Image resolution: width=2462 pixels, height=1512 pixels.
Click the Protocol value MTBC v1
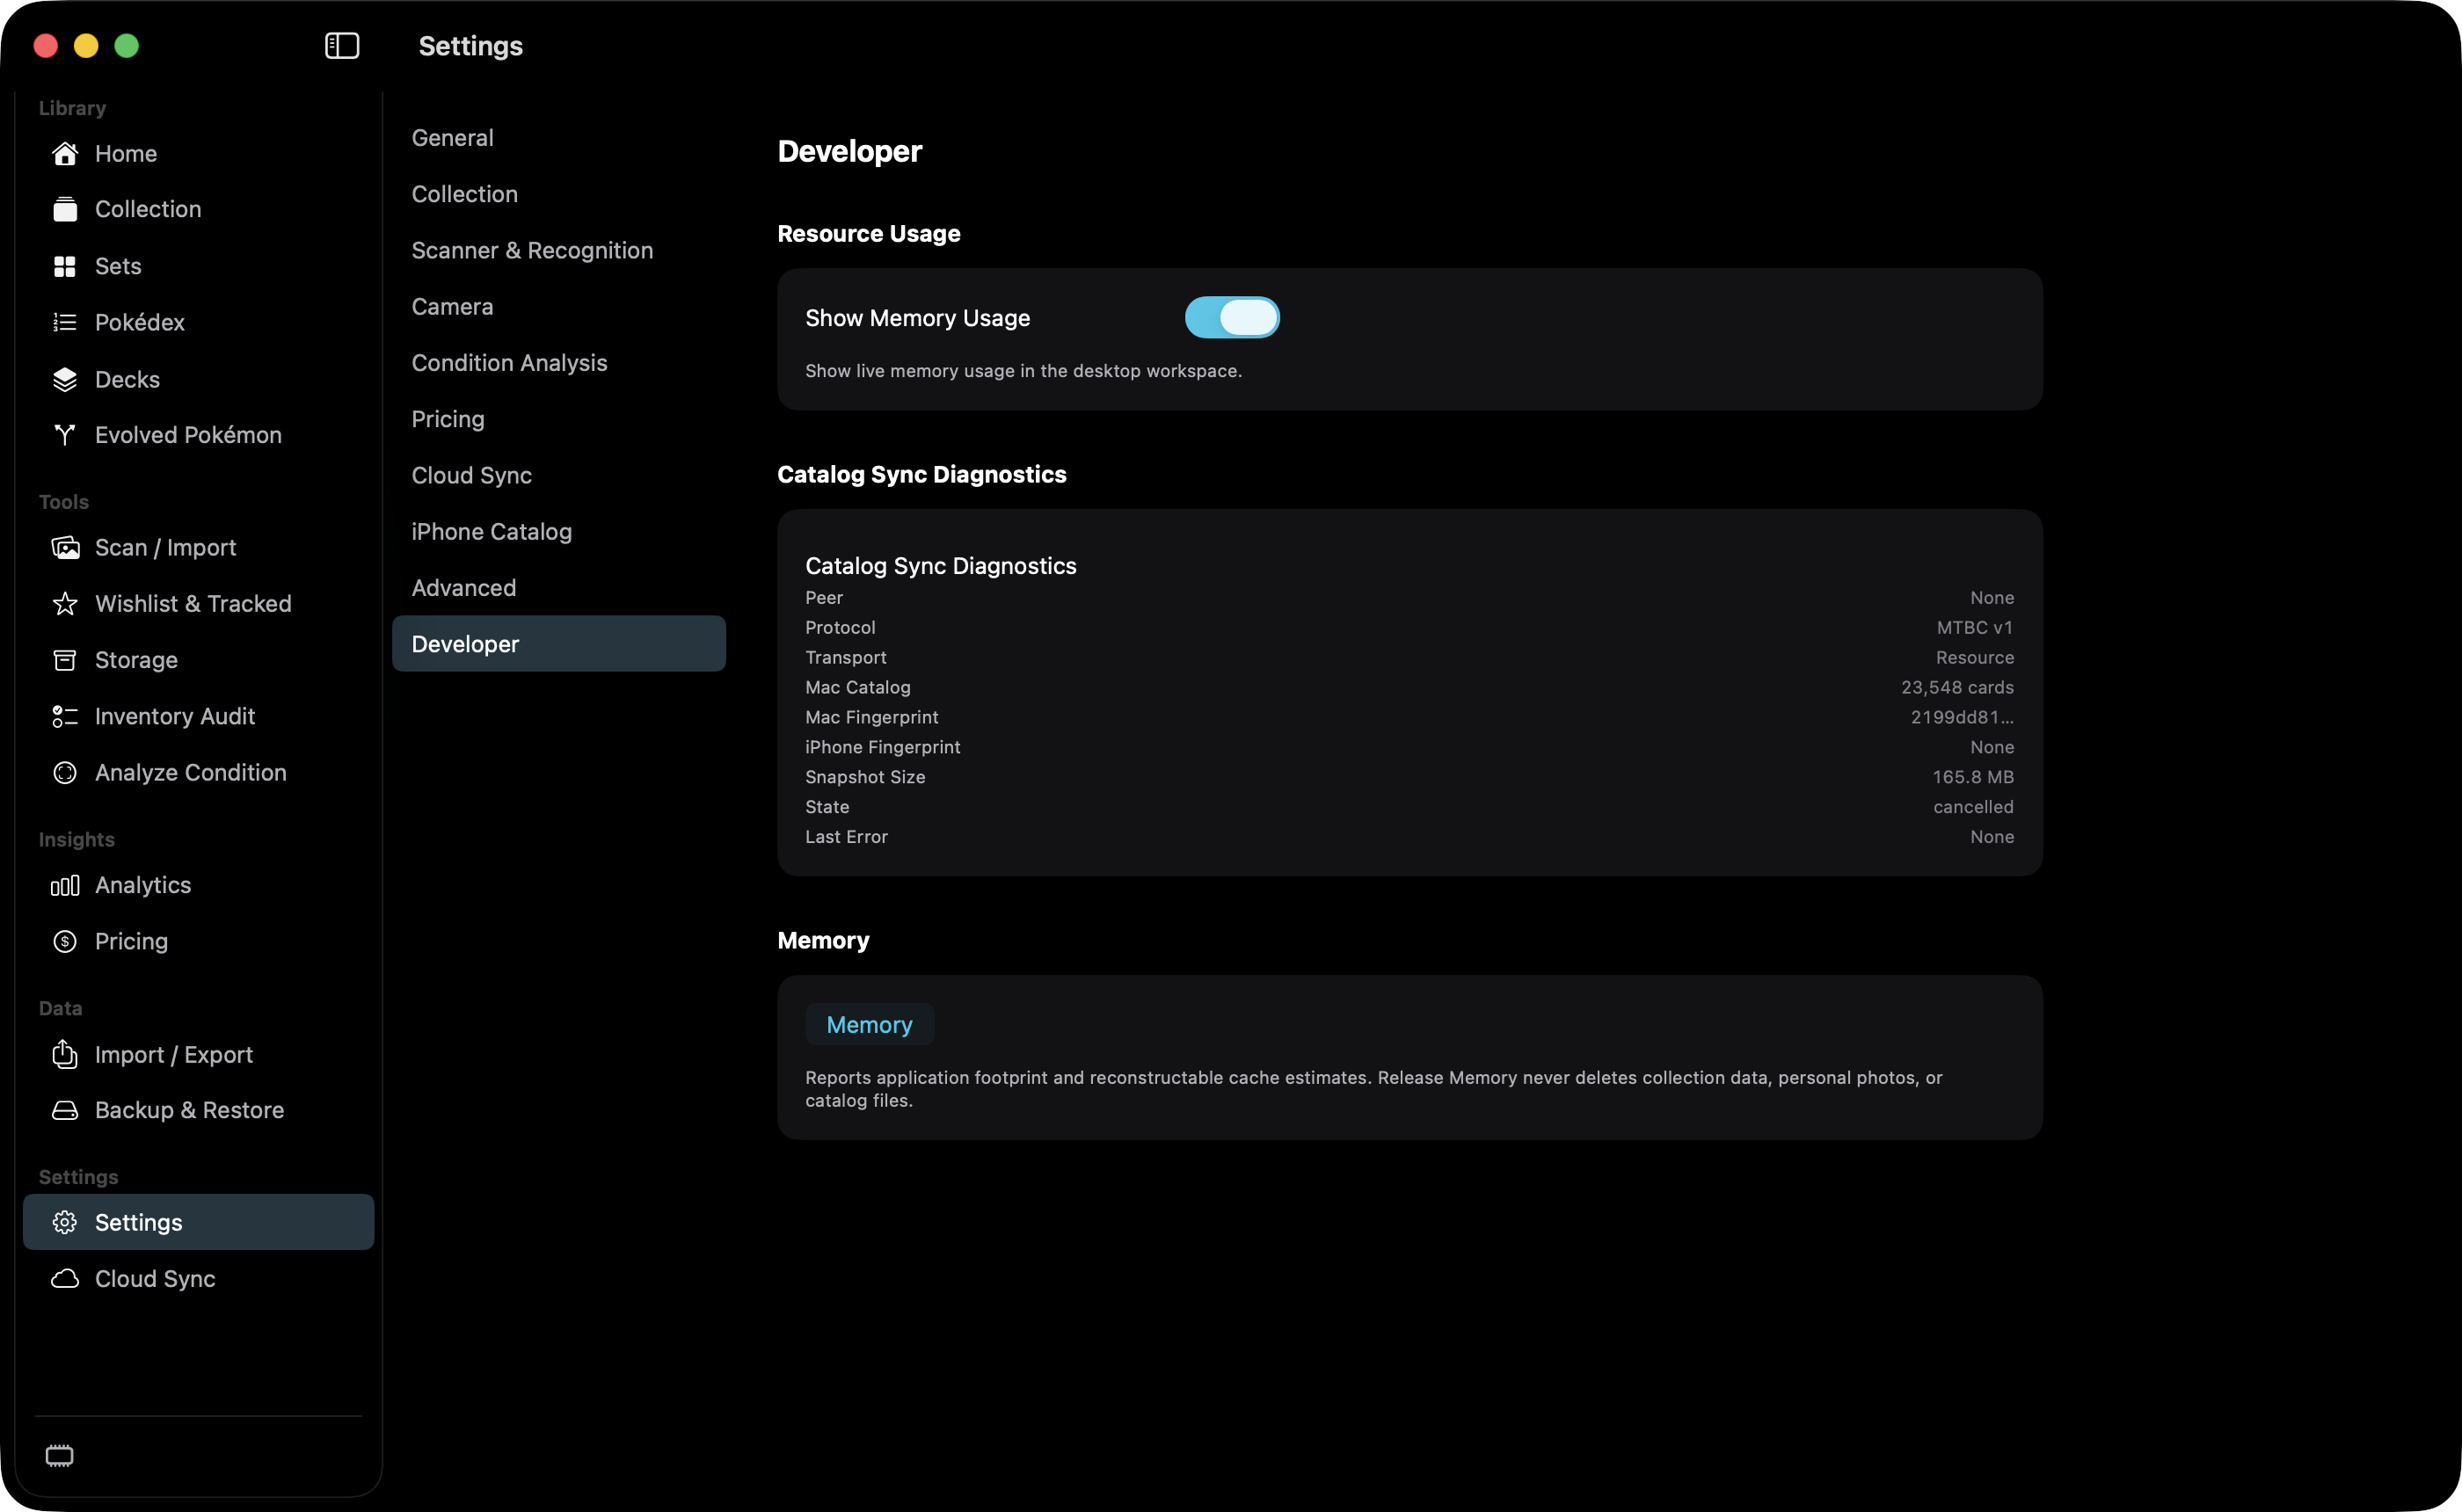click(x=1974, y=628)
